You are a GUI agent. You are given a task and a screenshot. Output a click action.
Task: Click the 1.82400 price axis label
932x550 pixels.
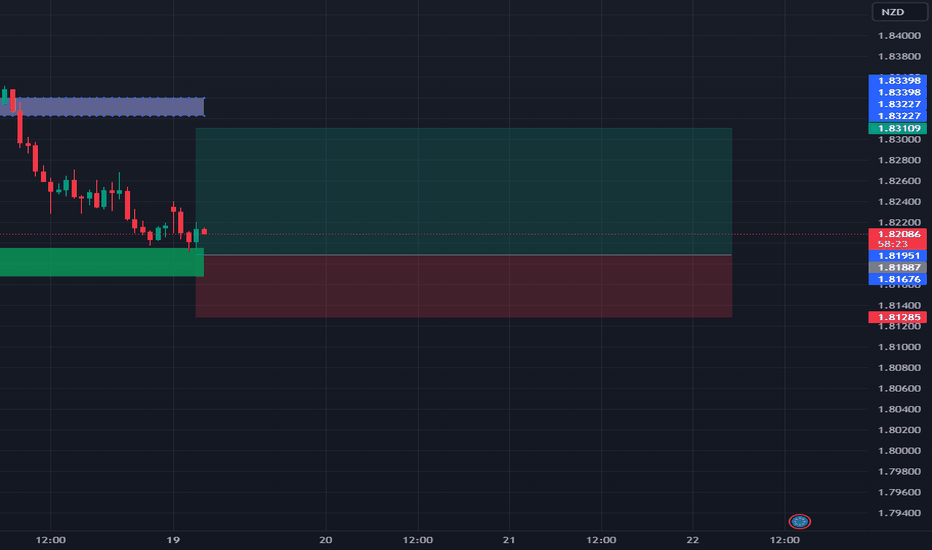tap(899, 202)
